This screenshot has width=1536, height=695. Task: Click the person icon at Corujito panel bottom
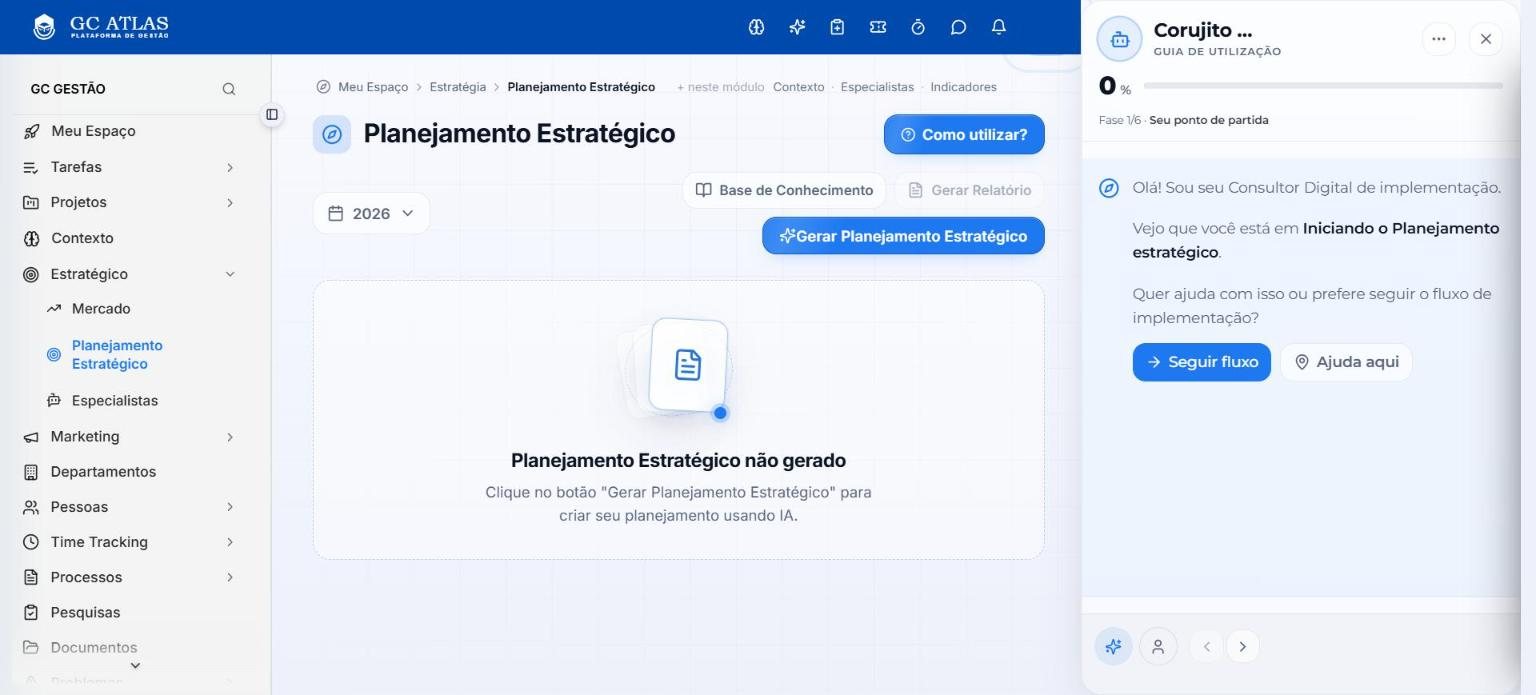pos(1158,646)
